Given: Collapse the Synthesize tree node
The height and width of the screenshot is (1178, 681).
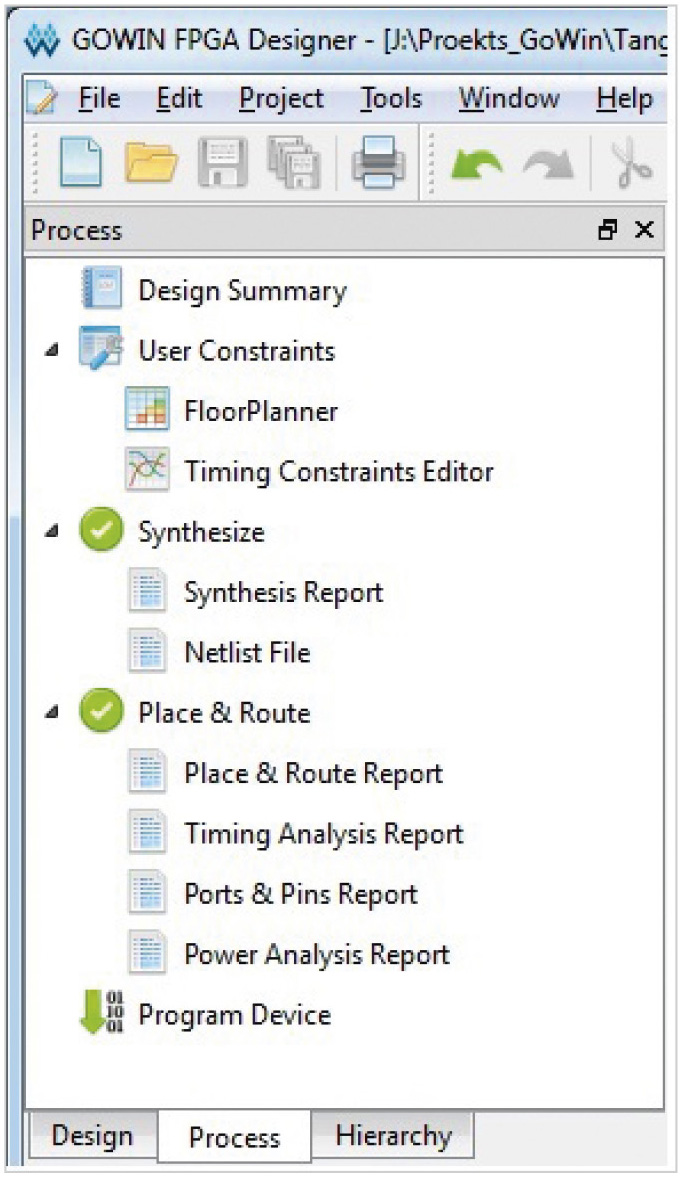Looking at the screenshot, I should click(50, 532).
